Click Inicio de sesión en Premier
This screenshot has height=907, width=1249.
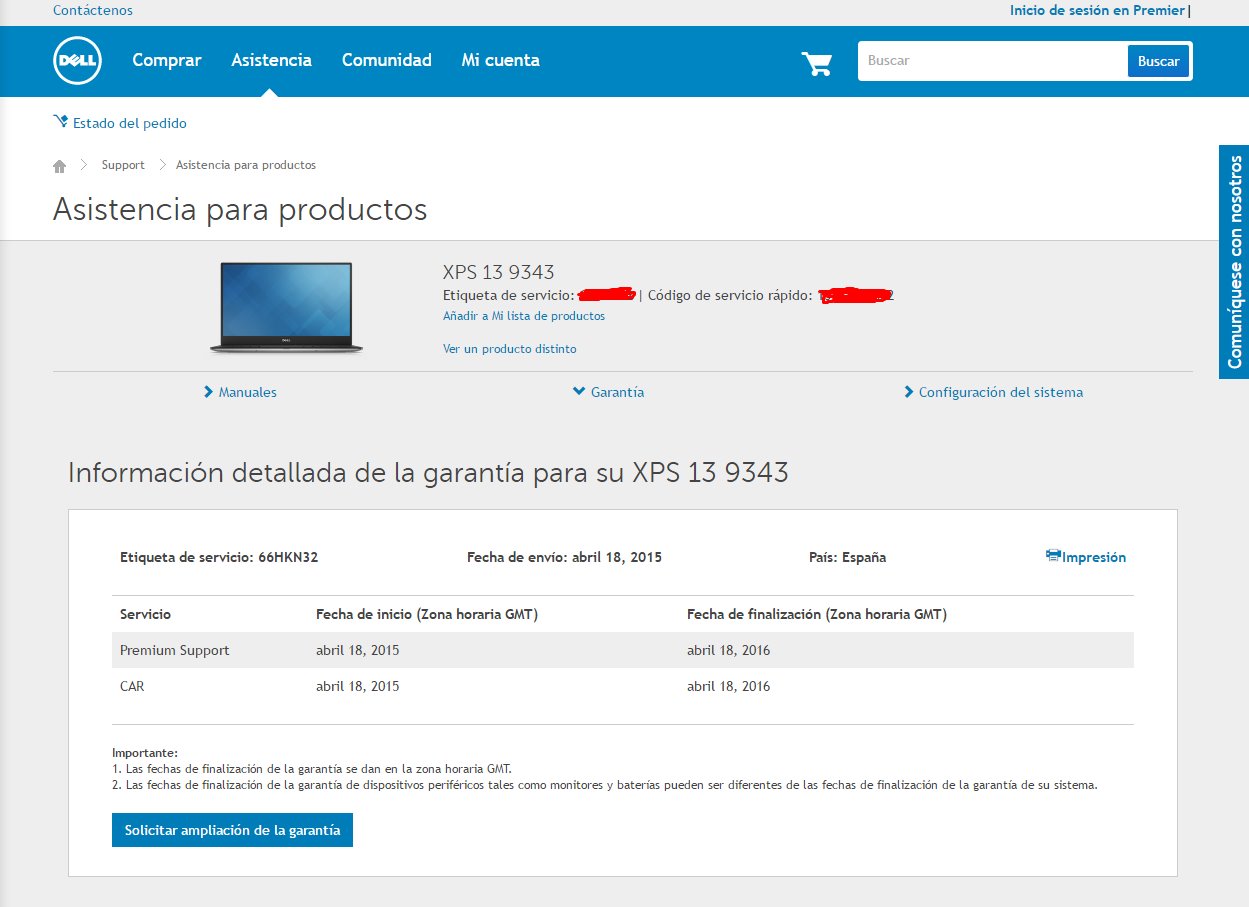click(x=1097, y=10)
